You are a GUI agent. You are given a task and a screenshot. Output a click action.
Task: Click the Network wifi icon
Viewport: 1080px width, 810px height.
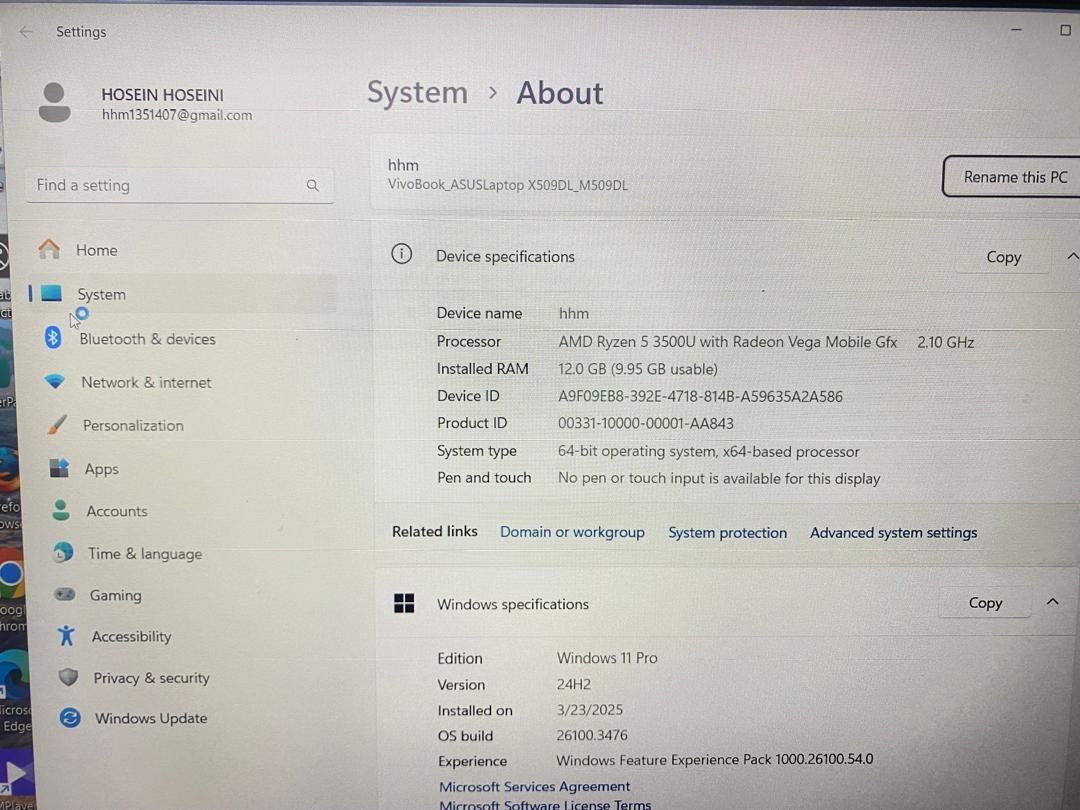tap(54, 382)
